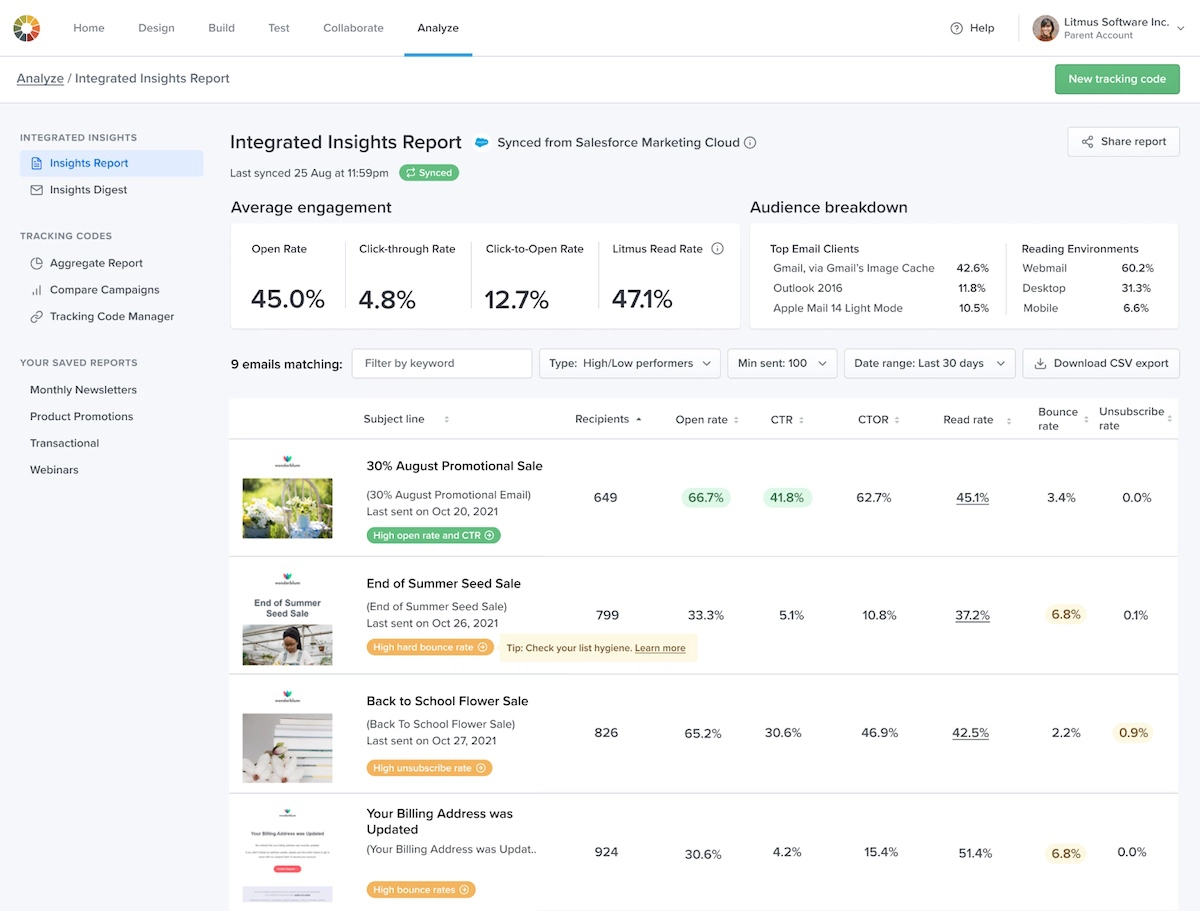Open Date range: Last 30 days dropdown
The image size is (1200, 911).
[x=930, y=364]
